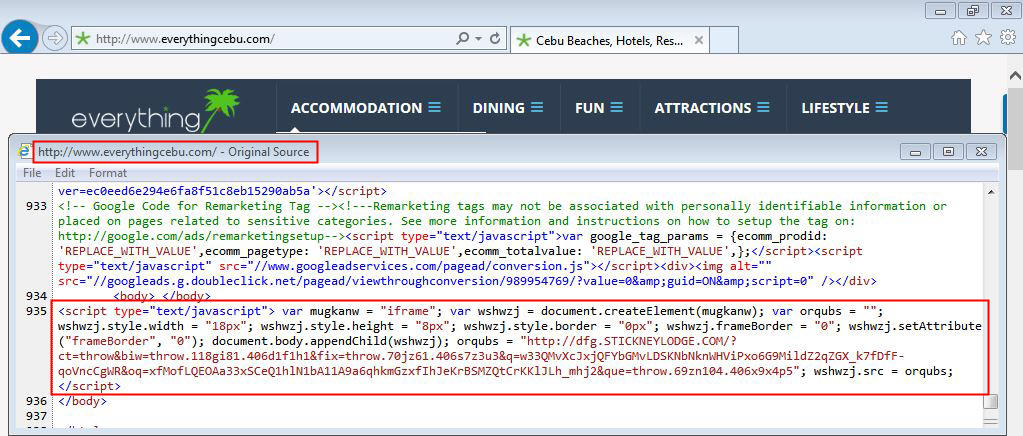Screen dimensions: 1023x436
Task: Click the green star favicon in address bar
Action: pos(82,39)
